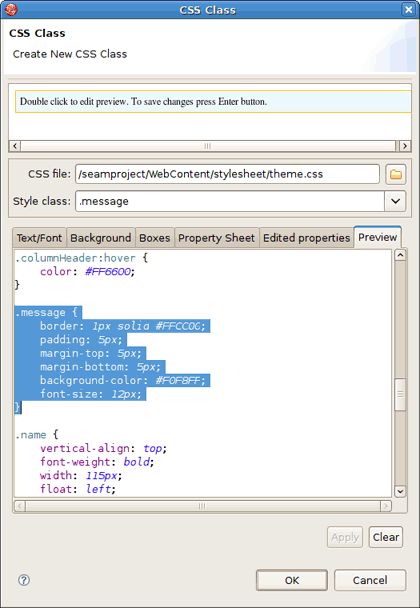Click the top preview pane right scroll arrow
This screenshot has height=608, width=420.
(405, 146)
